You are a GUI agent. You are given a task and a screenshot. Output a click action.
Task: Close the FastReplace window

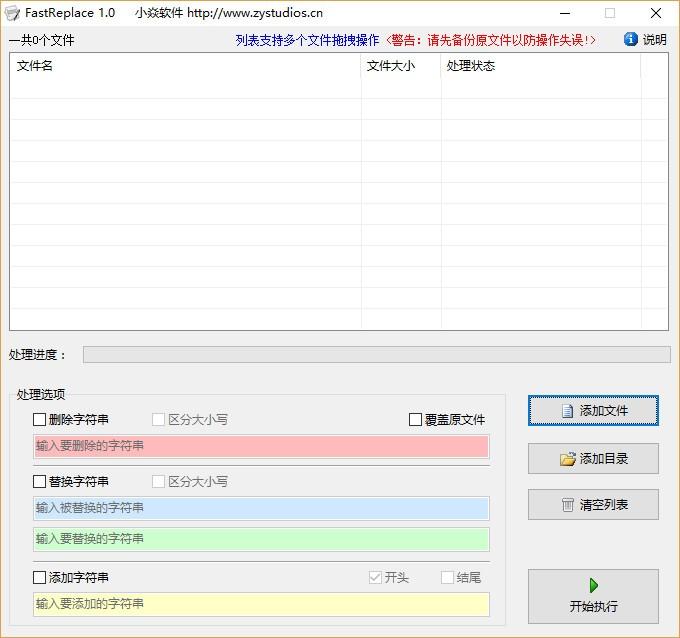point(656,13)
